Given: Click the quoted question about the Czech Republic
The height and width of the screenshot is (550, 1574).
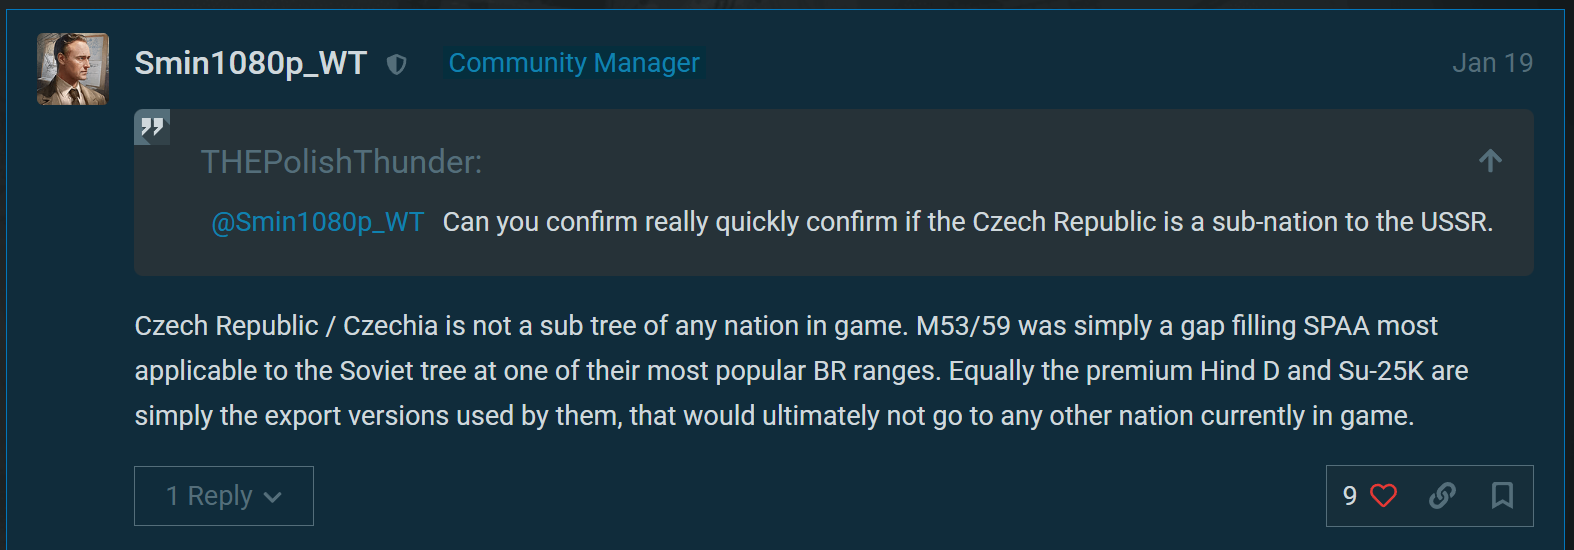Looking at the screenshot, I should coord(967,222).
